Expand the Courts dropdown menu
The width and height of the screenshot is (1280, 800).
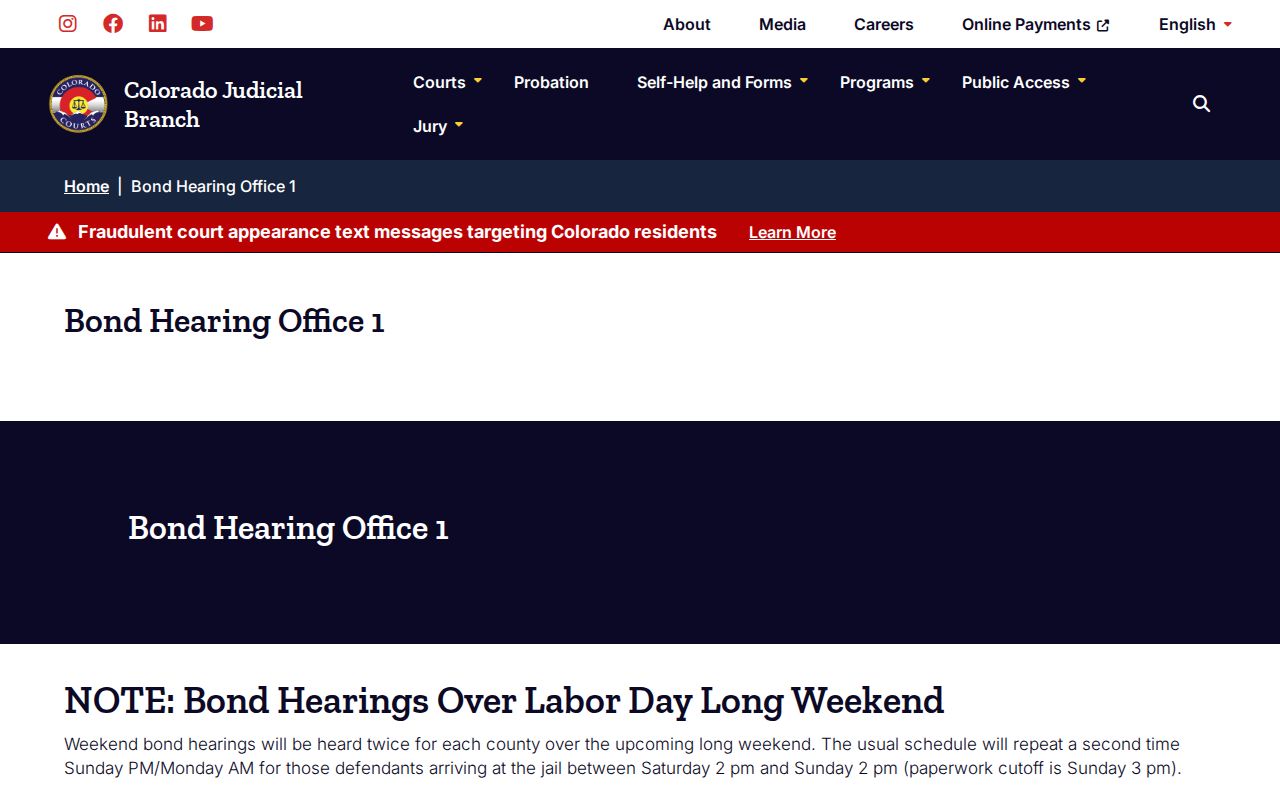[447, 82]
